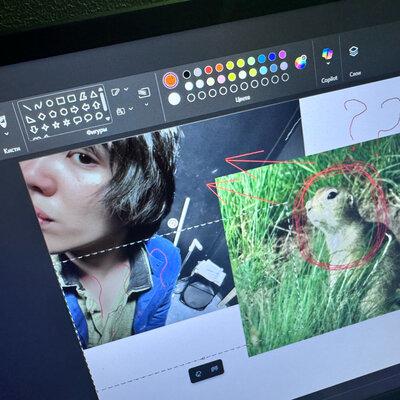Open the Кисти brushes dropdown chevron

(x=7, y=134)
